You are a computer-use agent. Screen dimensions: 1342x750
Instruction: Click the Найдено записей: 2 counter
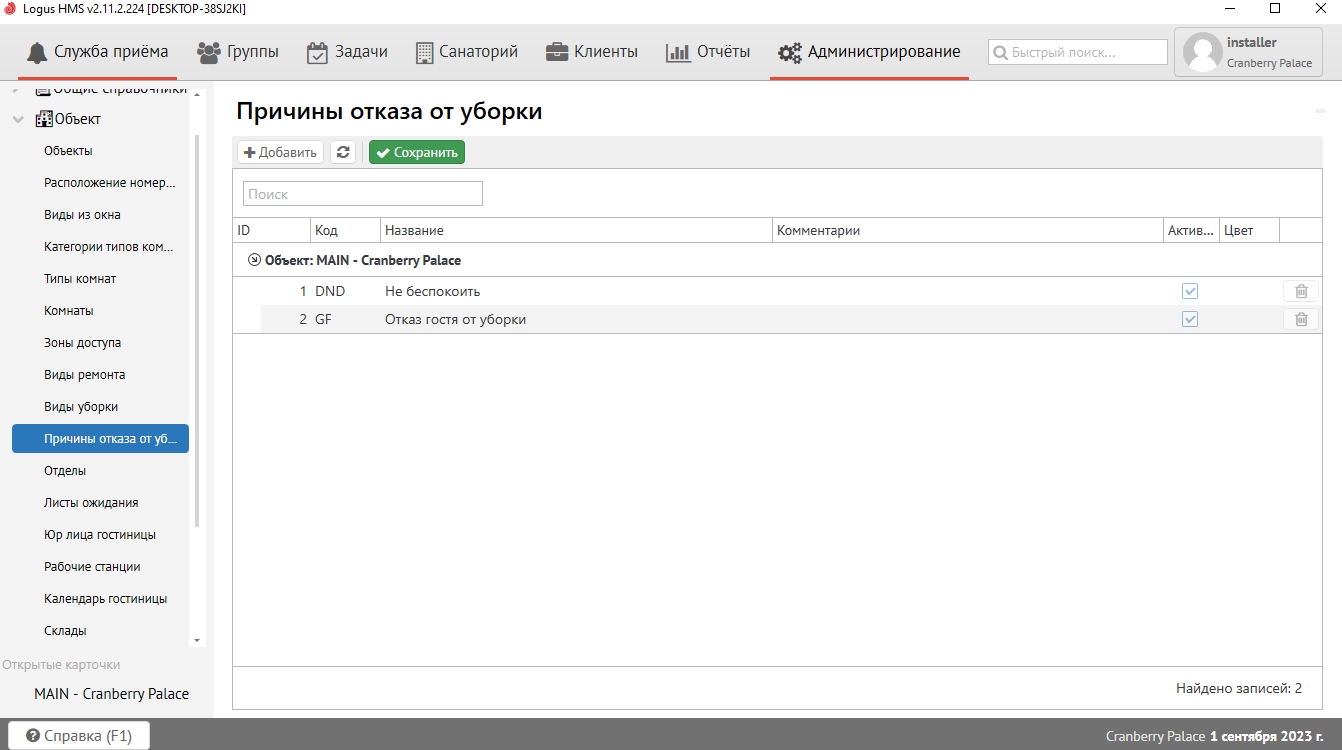(x=1239, y=689)
